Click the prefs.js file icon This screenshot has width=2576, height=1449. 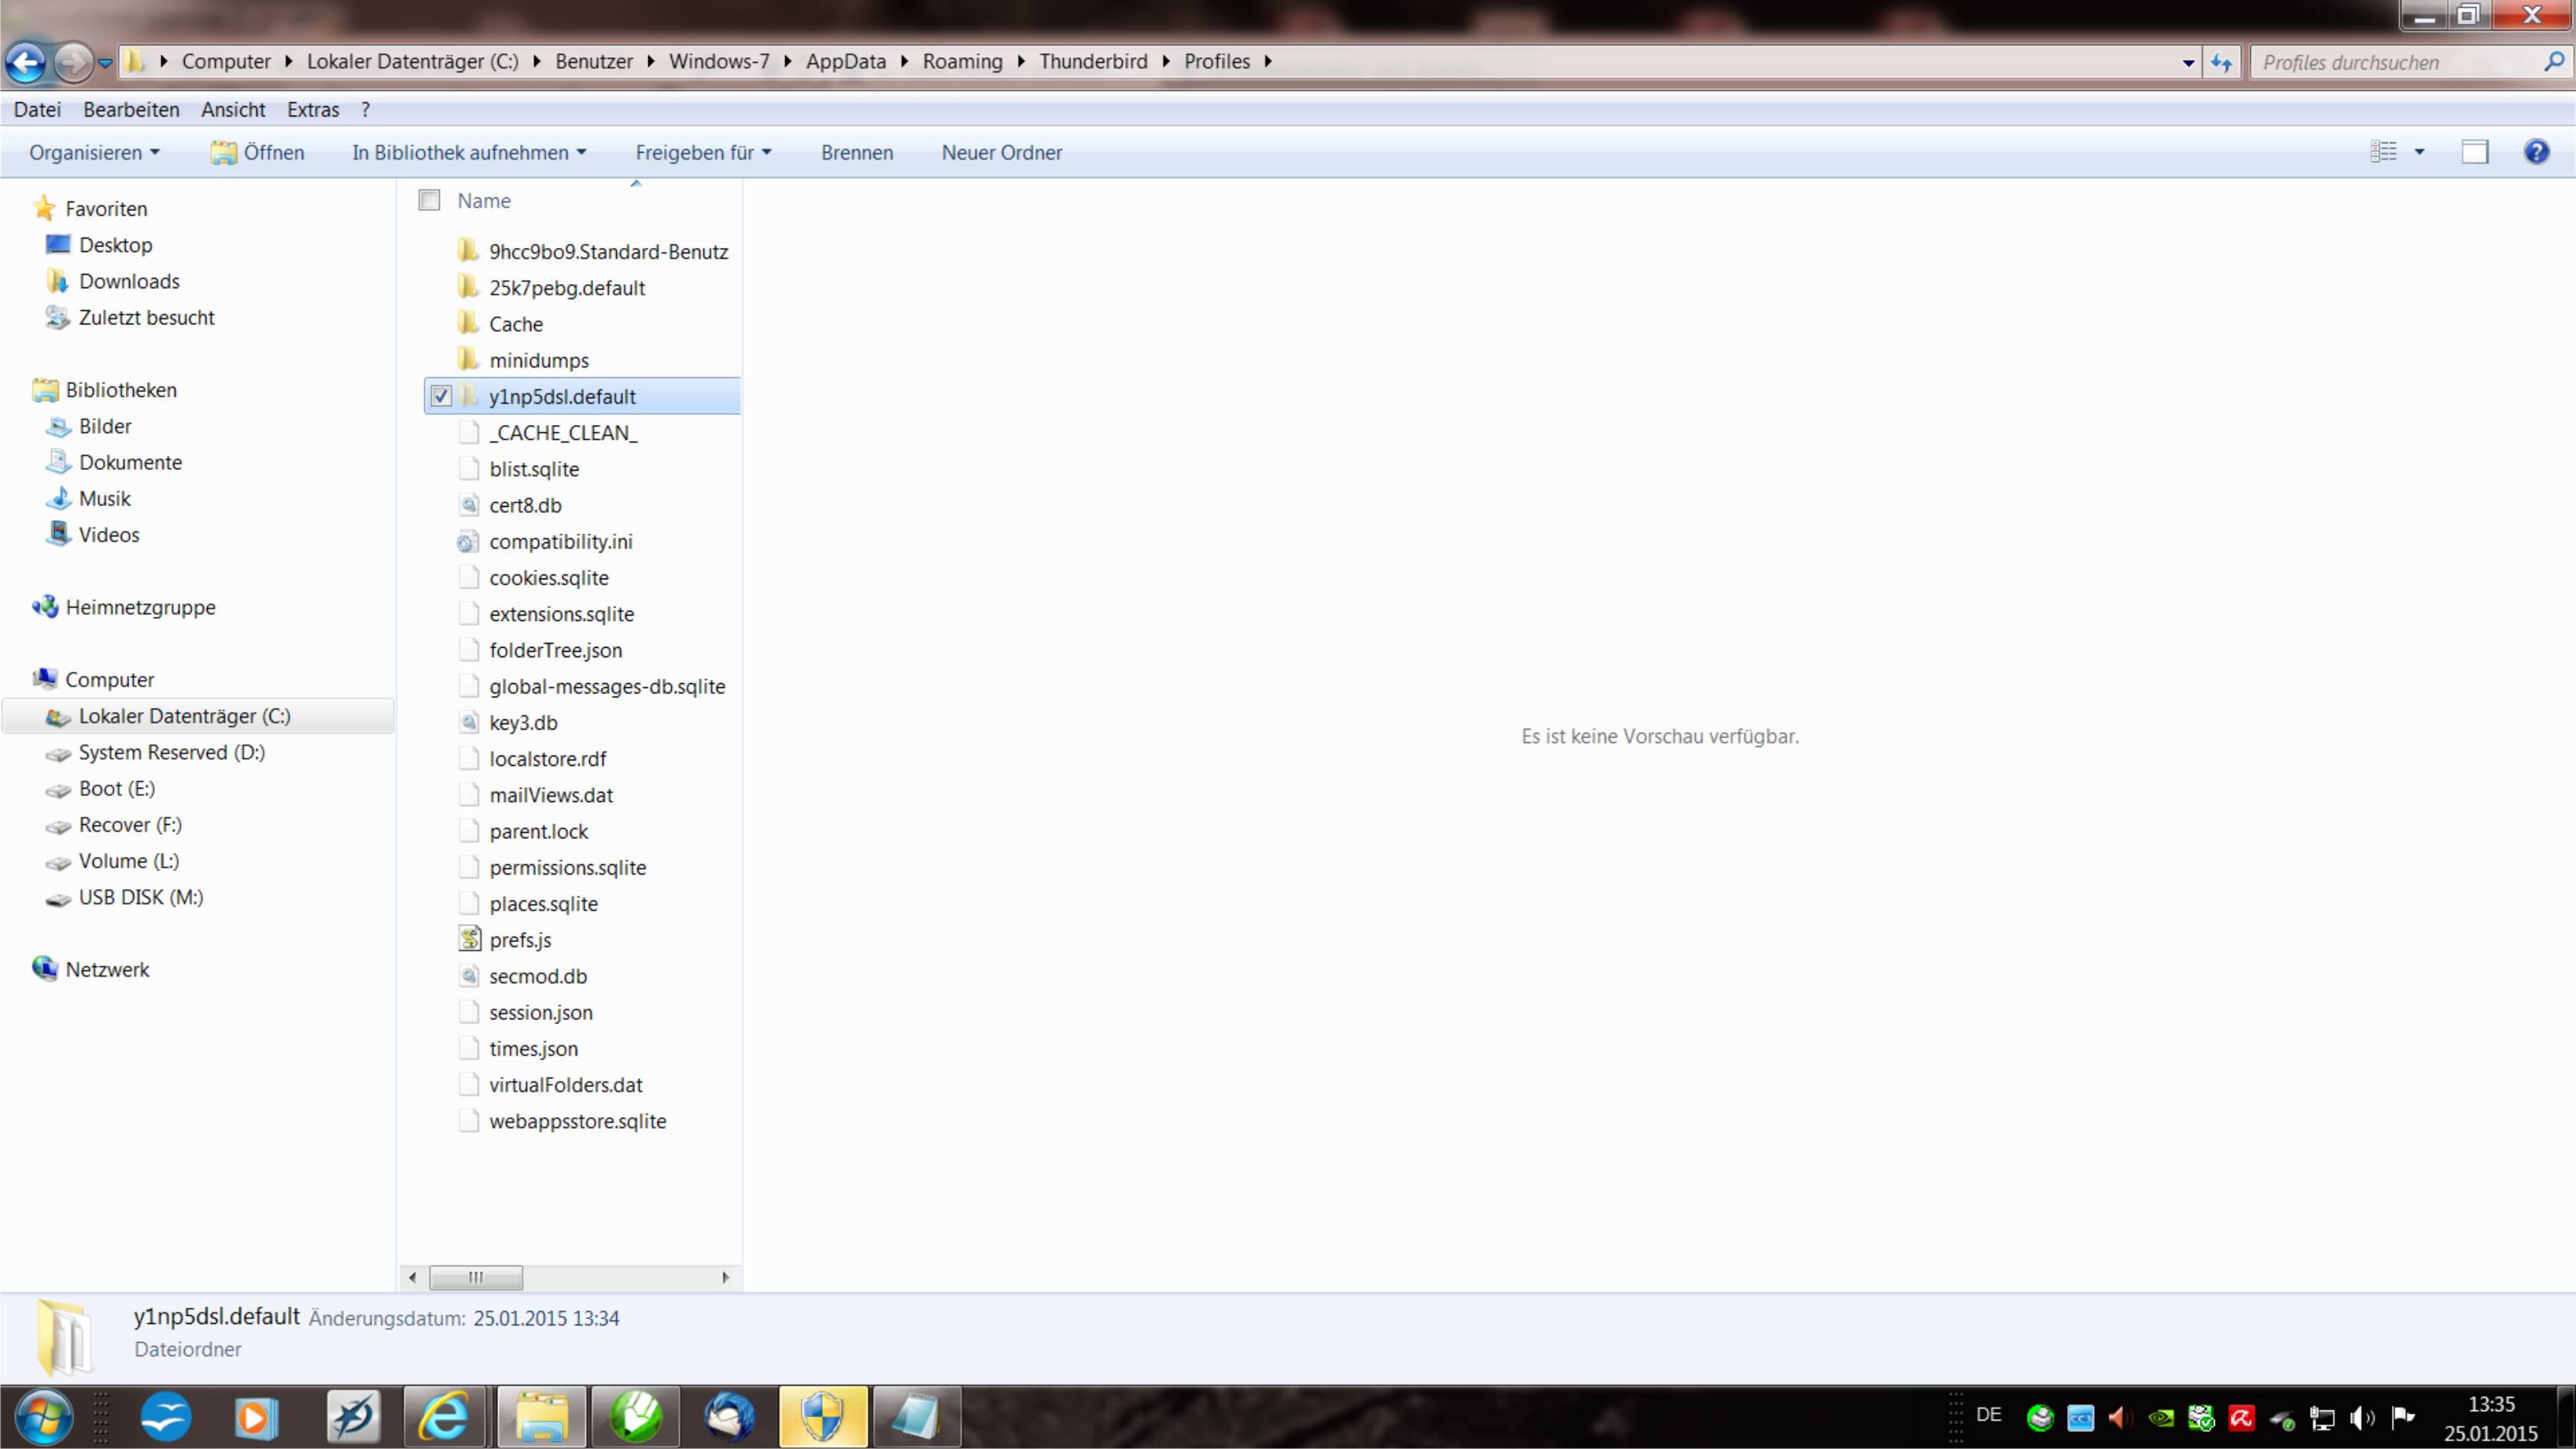[469, 939]
